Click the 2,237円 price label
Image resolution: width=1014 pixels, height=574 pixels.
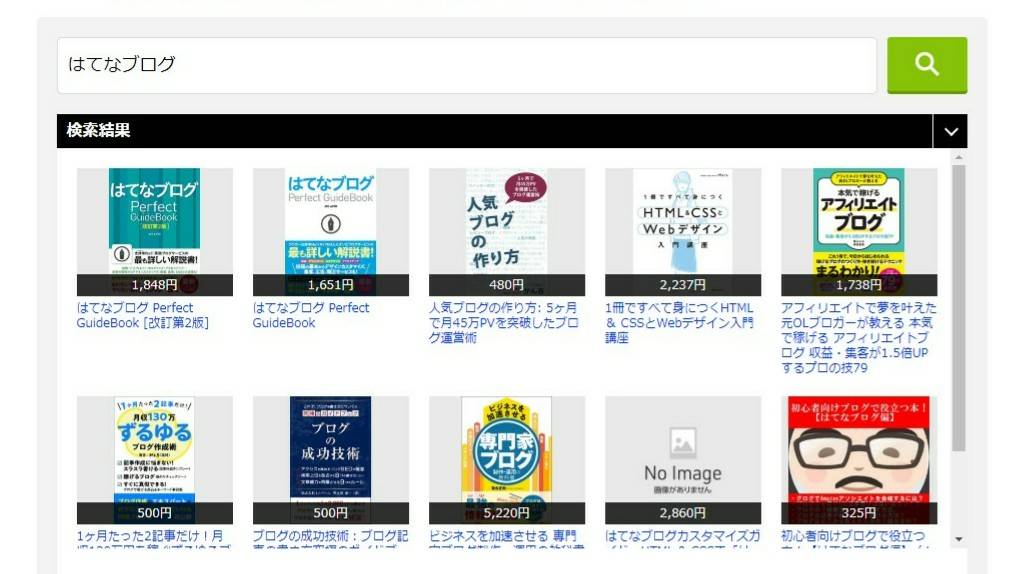pos(683,285)
